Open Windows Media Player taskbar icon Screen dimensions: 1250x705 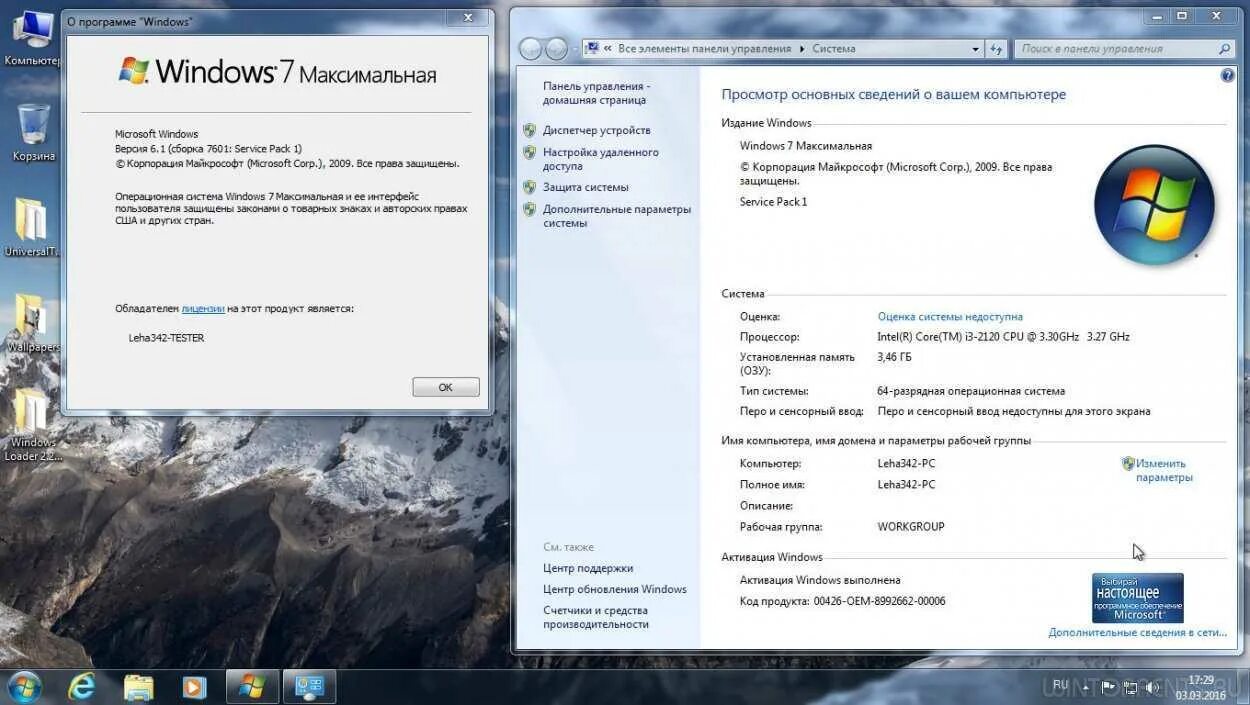click(x=194, y=687)
